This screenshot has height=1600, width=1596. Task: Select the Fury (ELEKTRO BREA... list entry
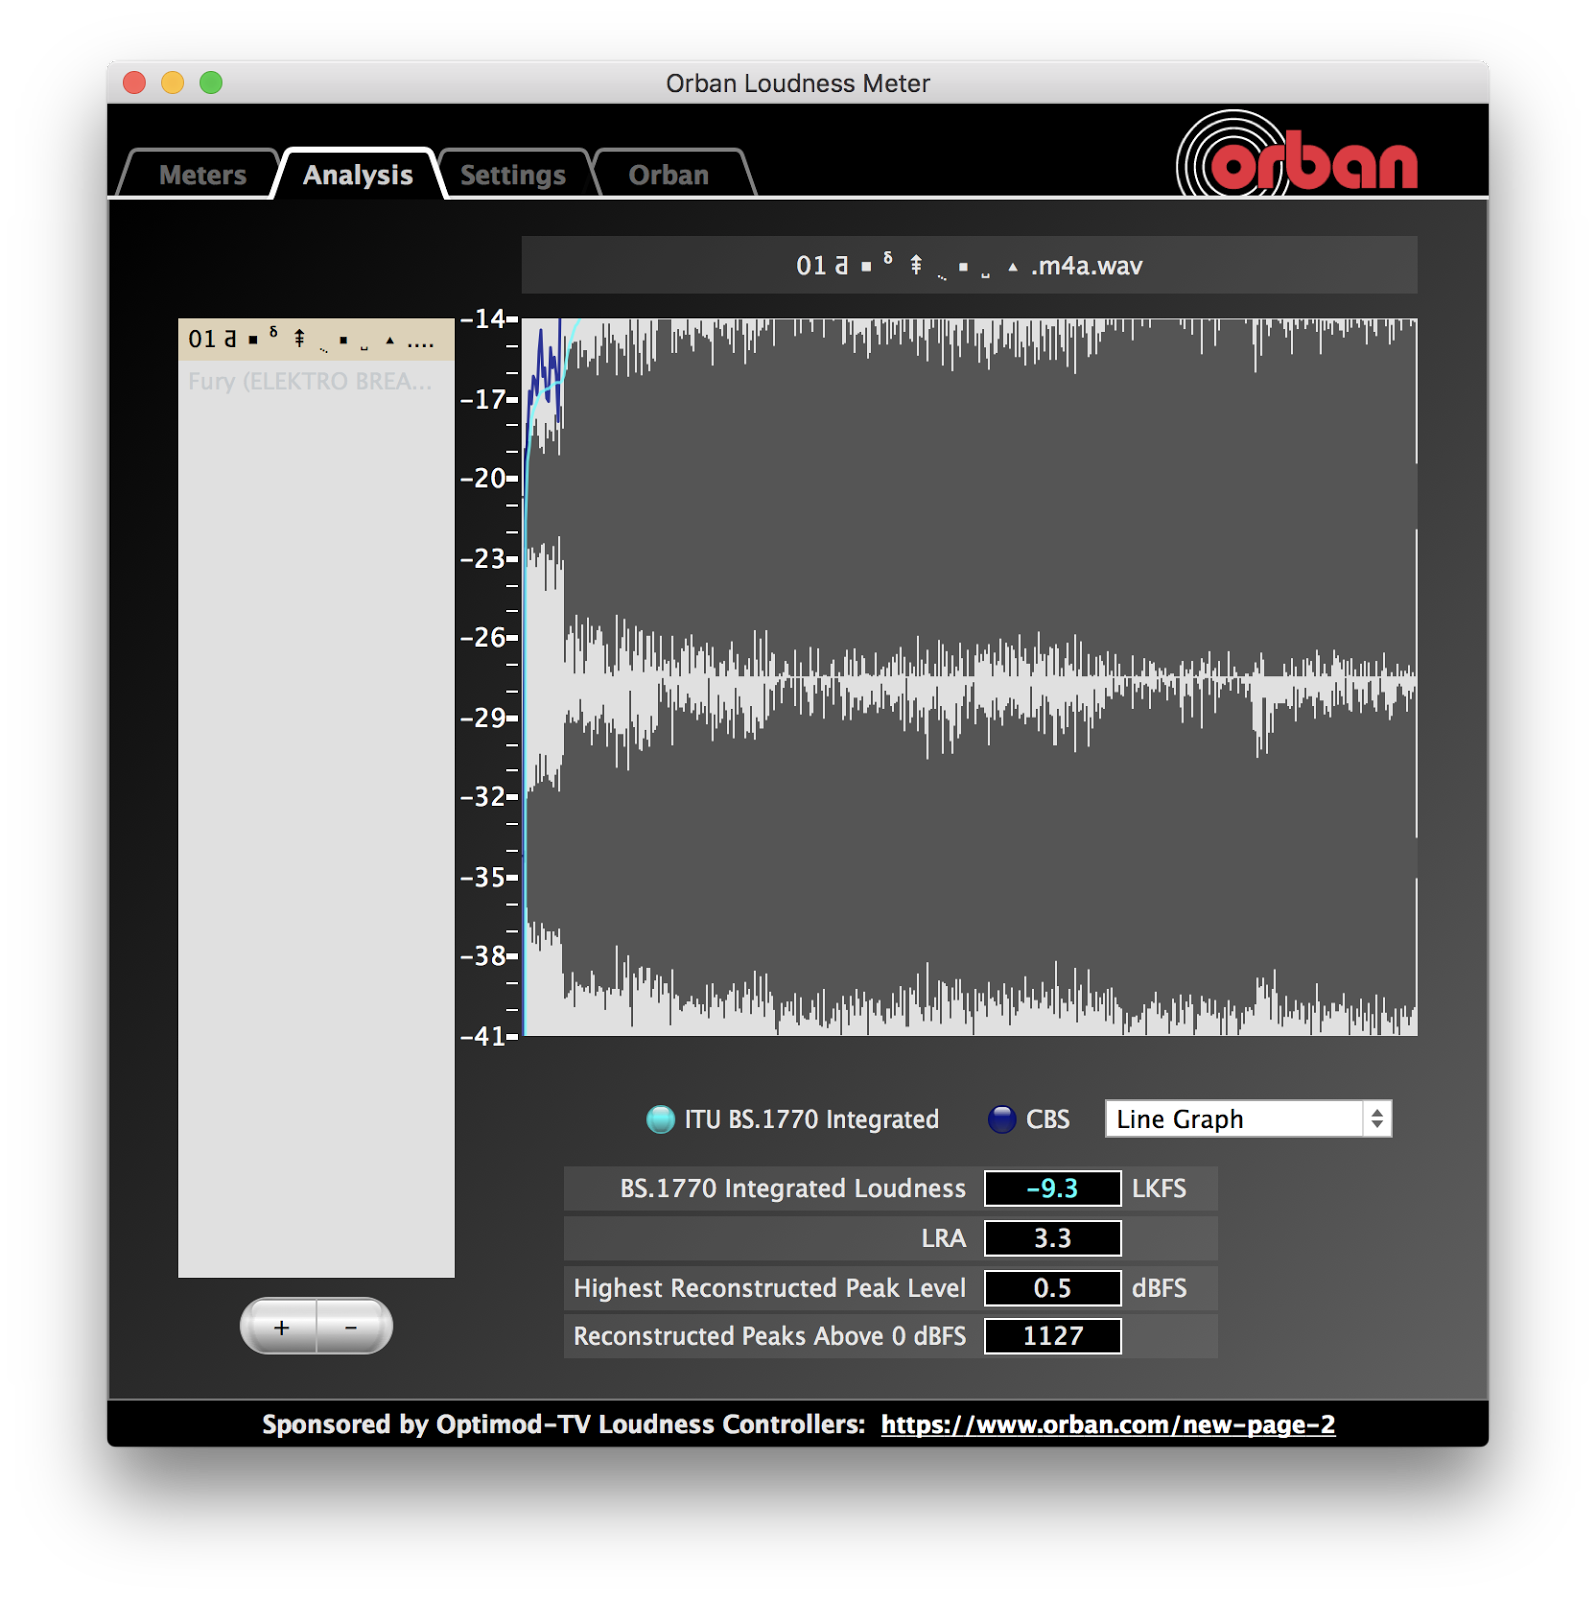point(316,381)
